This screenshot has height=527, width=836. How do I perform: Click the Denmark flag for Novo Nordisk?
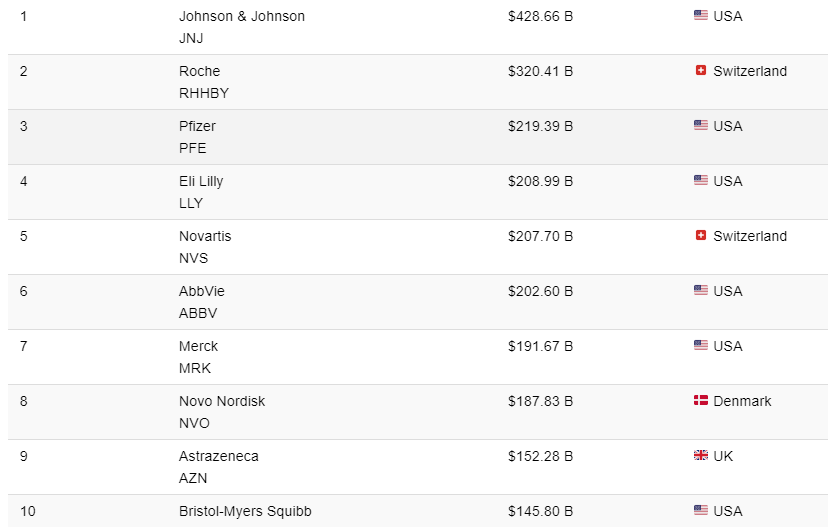(x=700, y=401)
